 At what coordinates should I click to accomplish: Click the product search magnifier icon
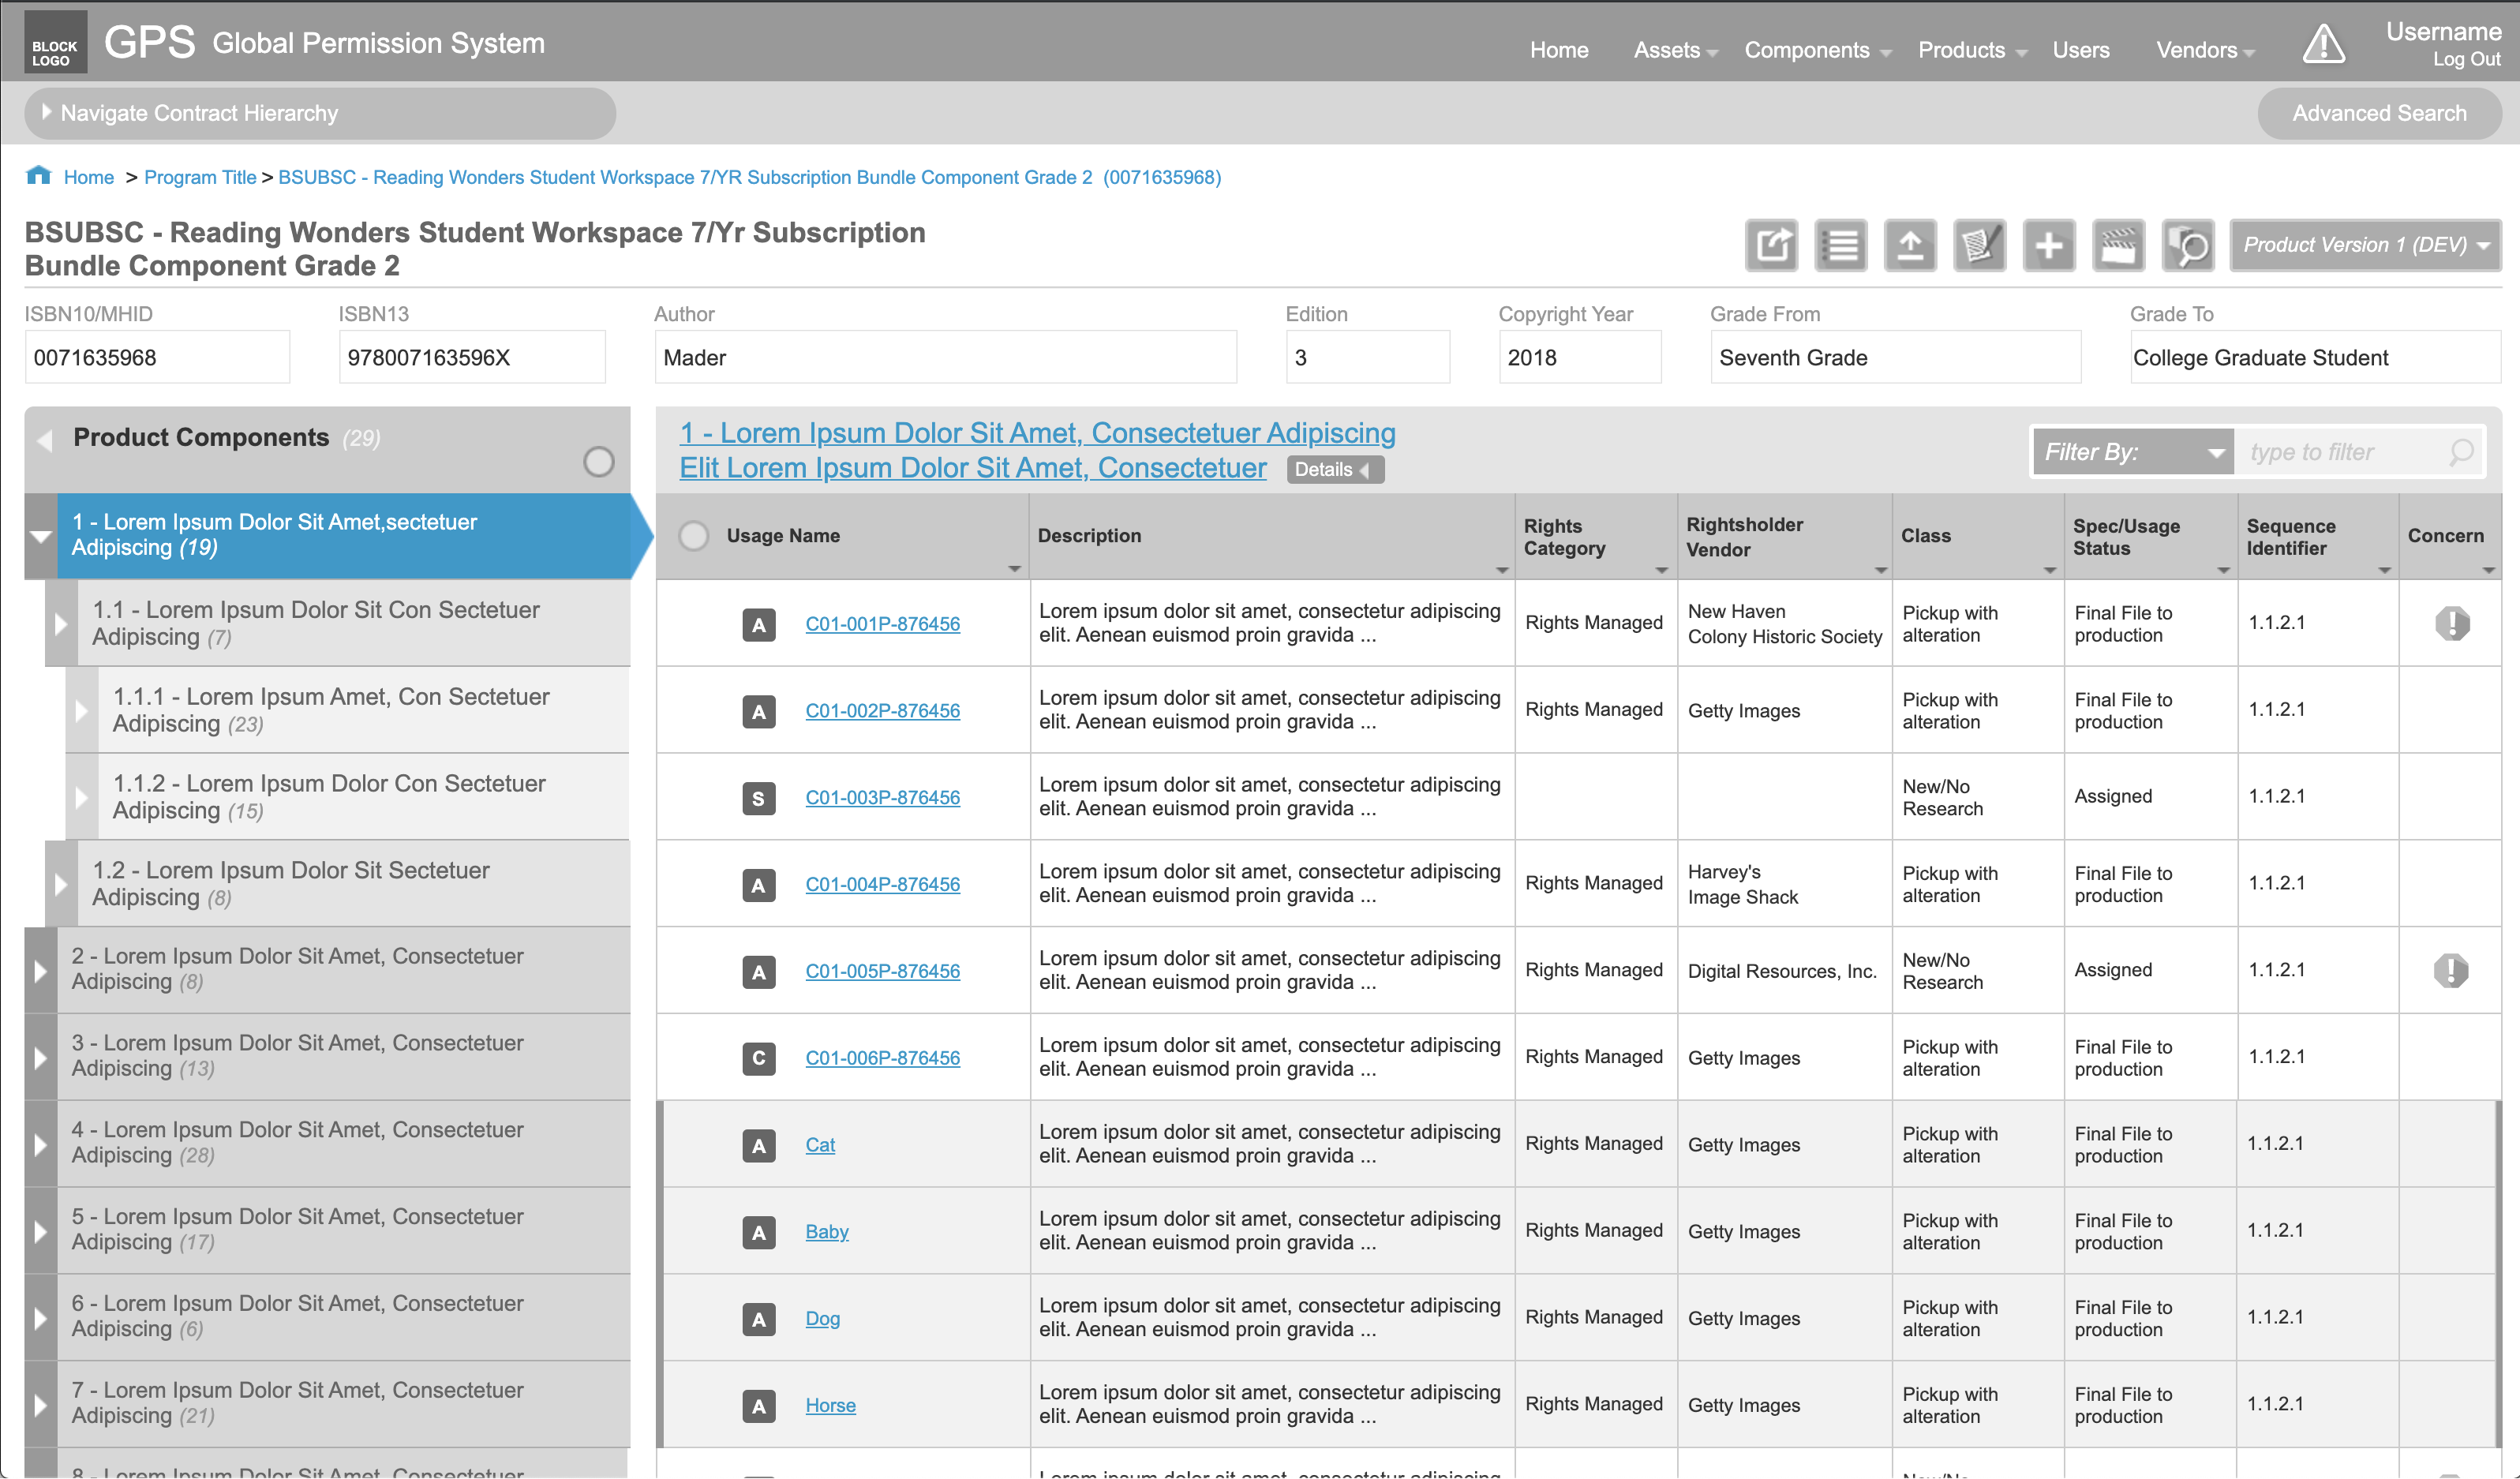2187,245
